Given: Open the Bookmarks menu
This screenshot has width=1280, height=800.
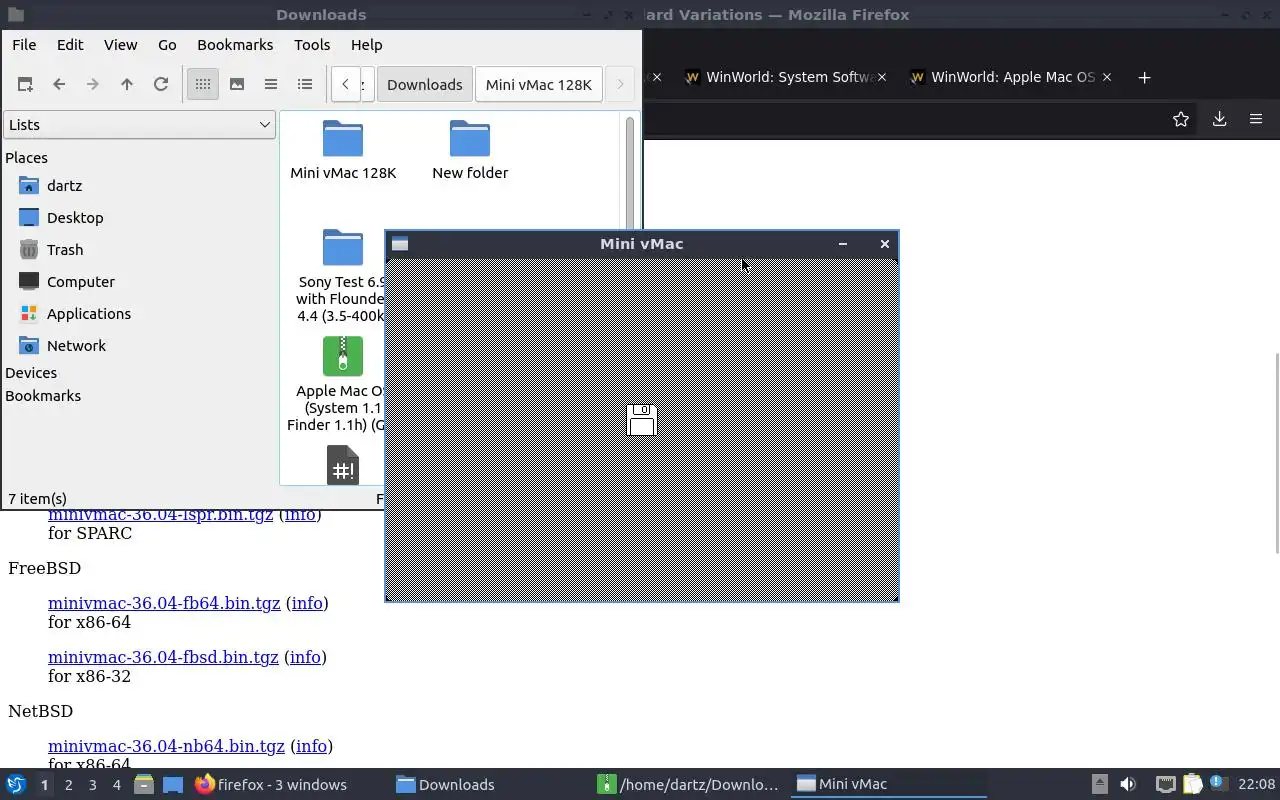Looking at the screenshot, I should pos(235,44).
